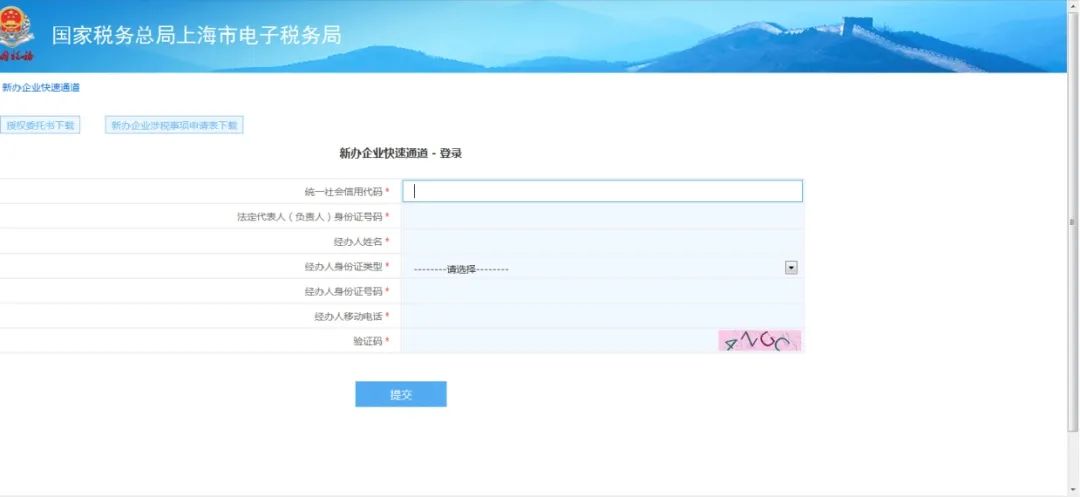Click the tax bureau emblem logo
1080x497 pixels.
point(16,34)
